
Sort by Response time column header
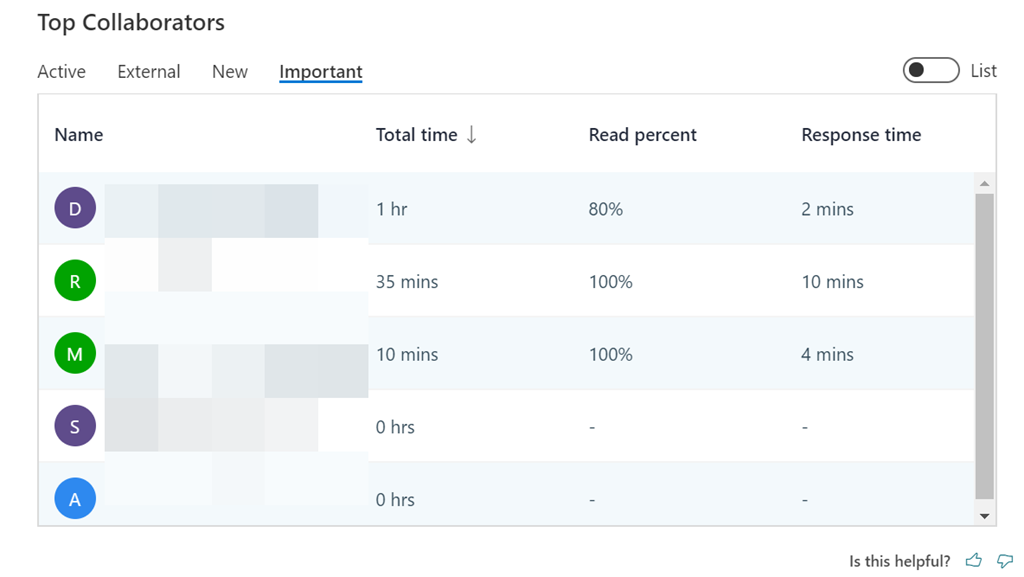861,135
